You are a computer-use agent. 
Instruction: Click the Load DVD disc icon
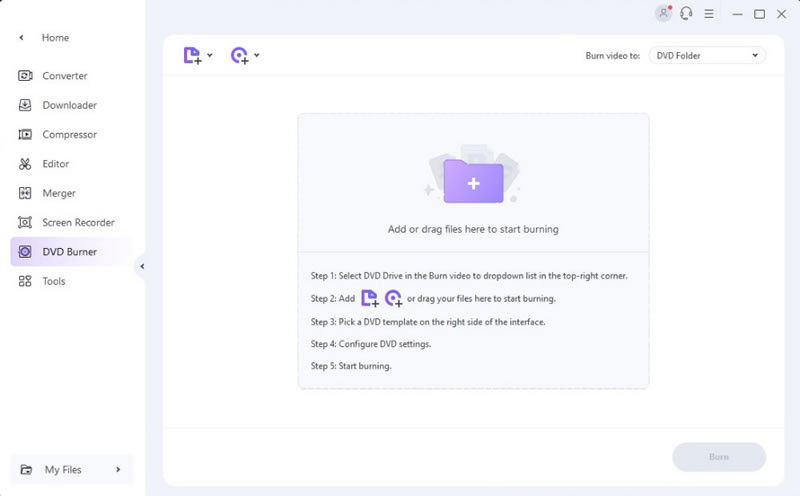click(x=239, y=55)
